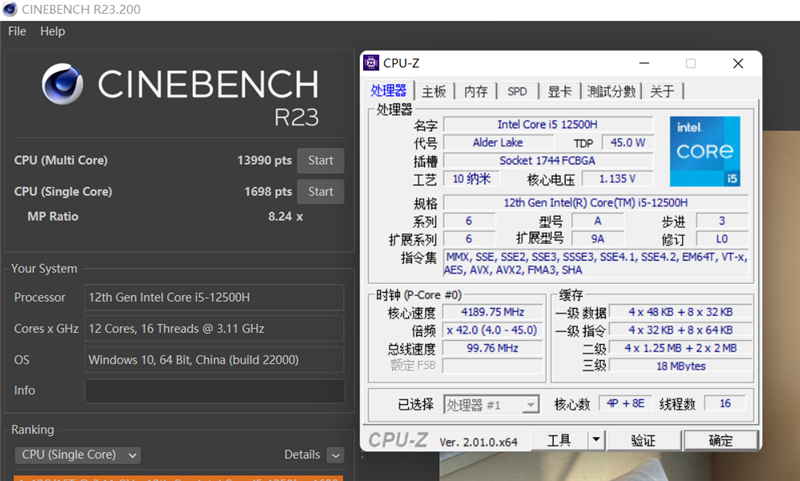
Task: Start the CPU Single Core benchmark
Action: click(x=320, y=191)
